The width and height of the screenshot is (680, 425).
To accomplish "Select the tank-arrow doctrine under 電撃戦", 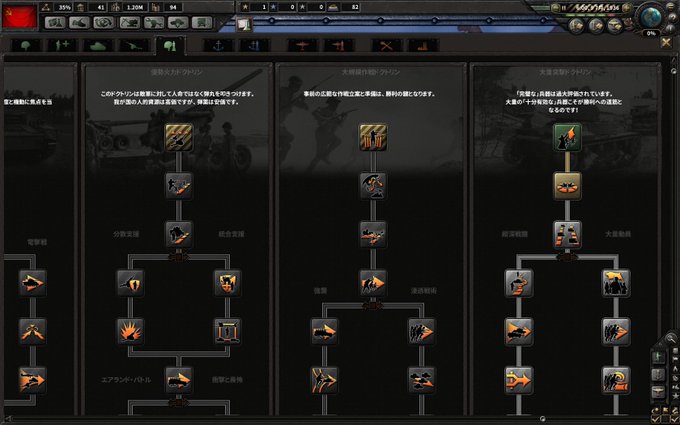I will [33, 283].
